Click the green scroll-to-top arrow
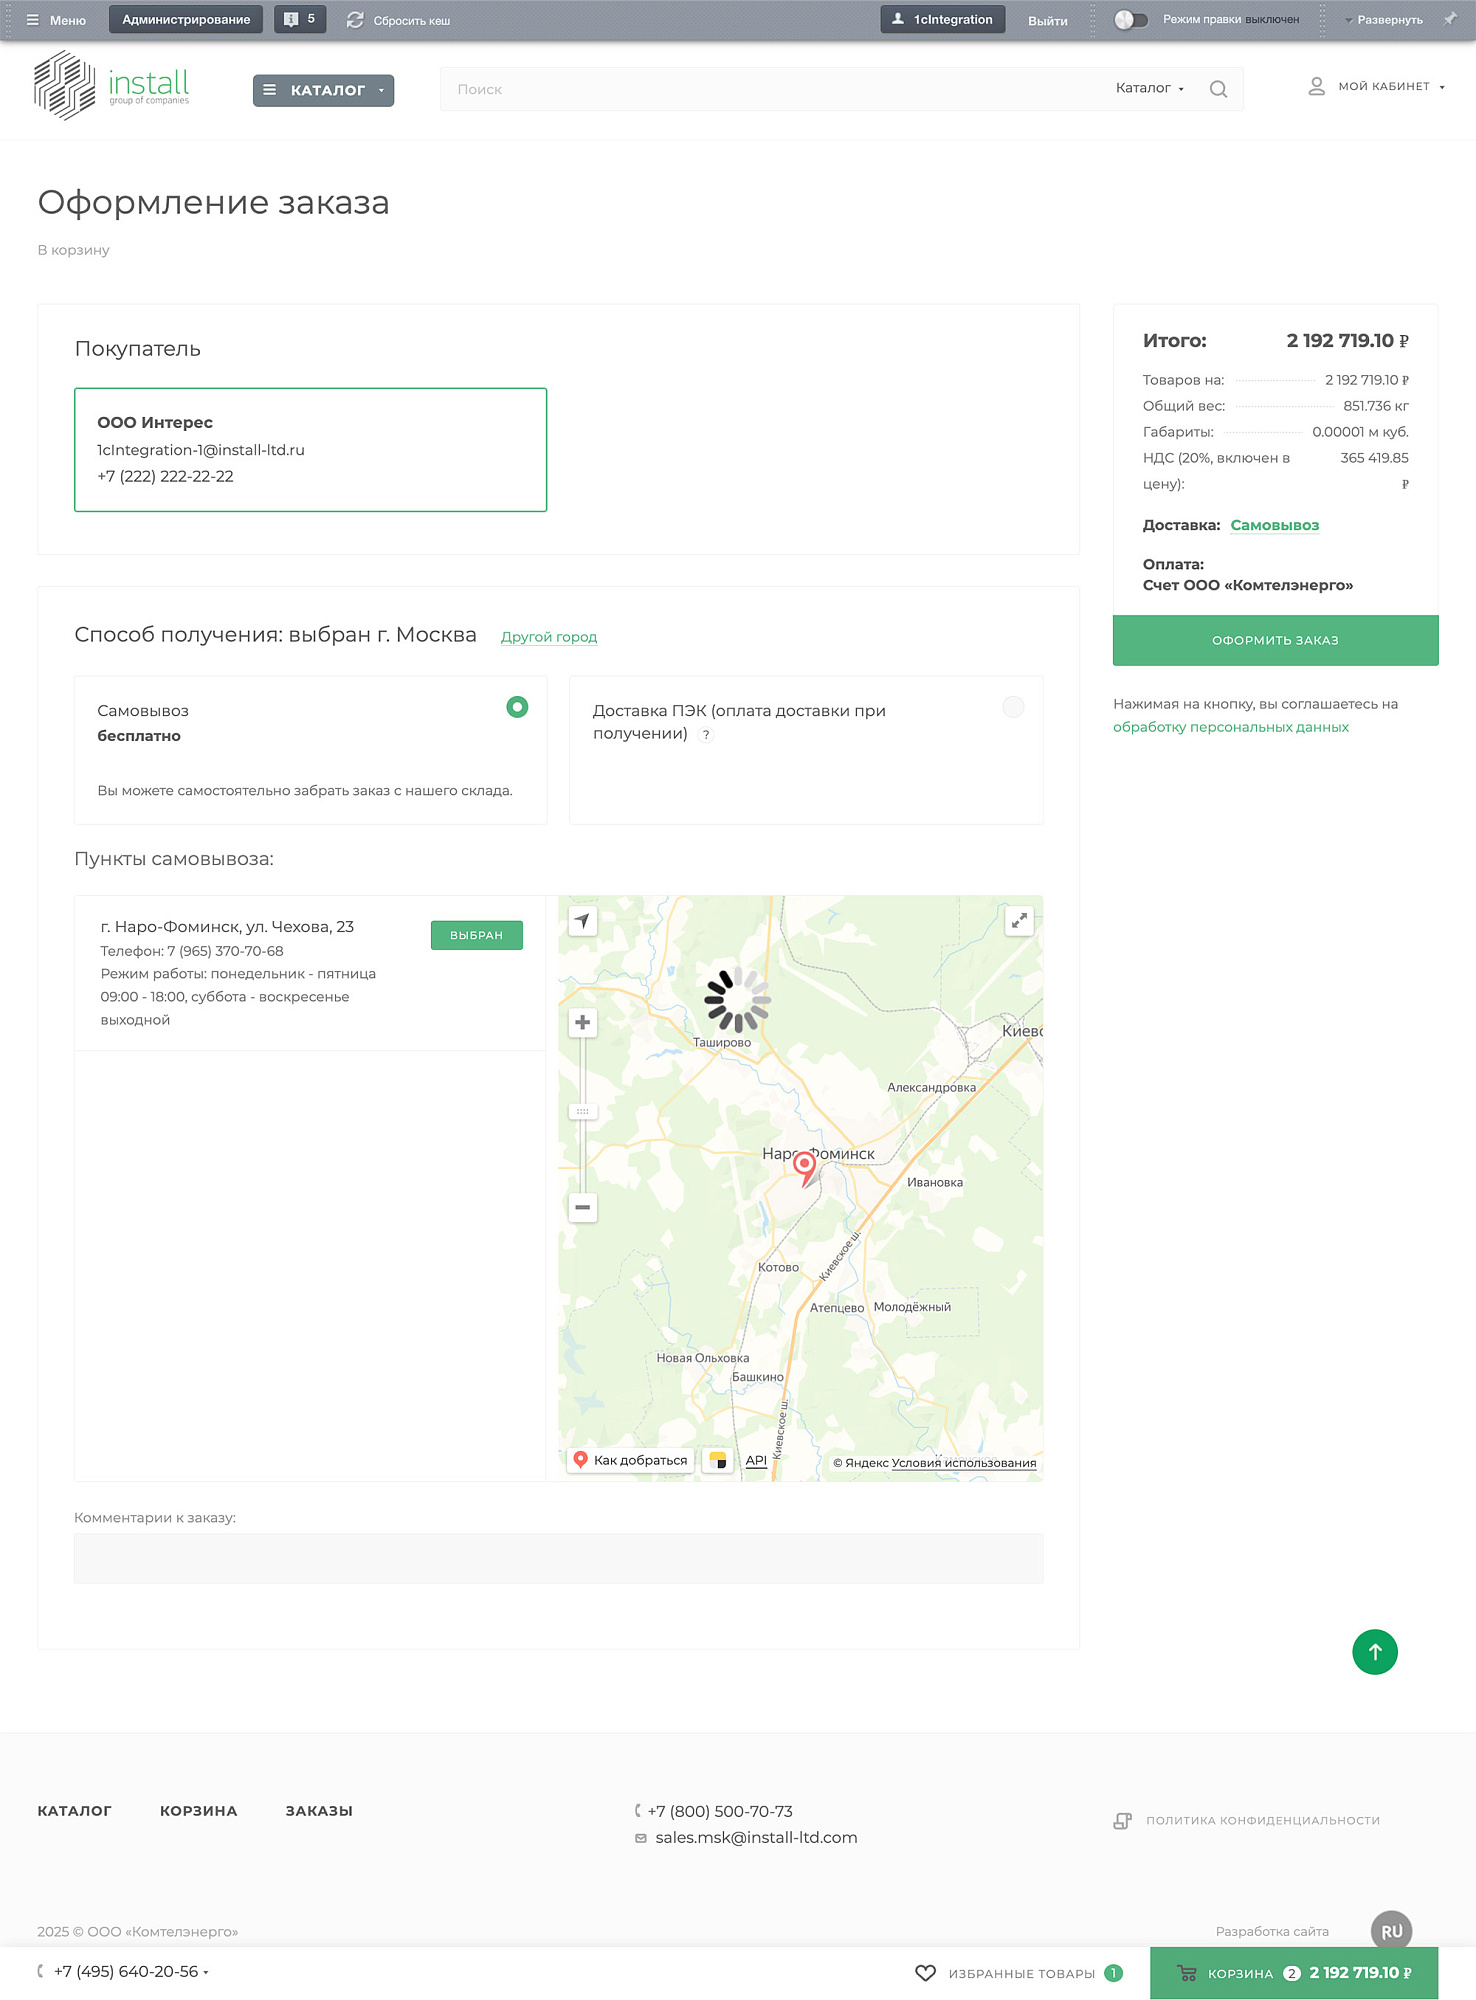This screenshot has width=1476, height=2000. coord(1374,1652)
